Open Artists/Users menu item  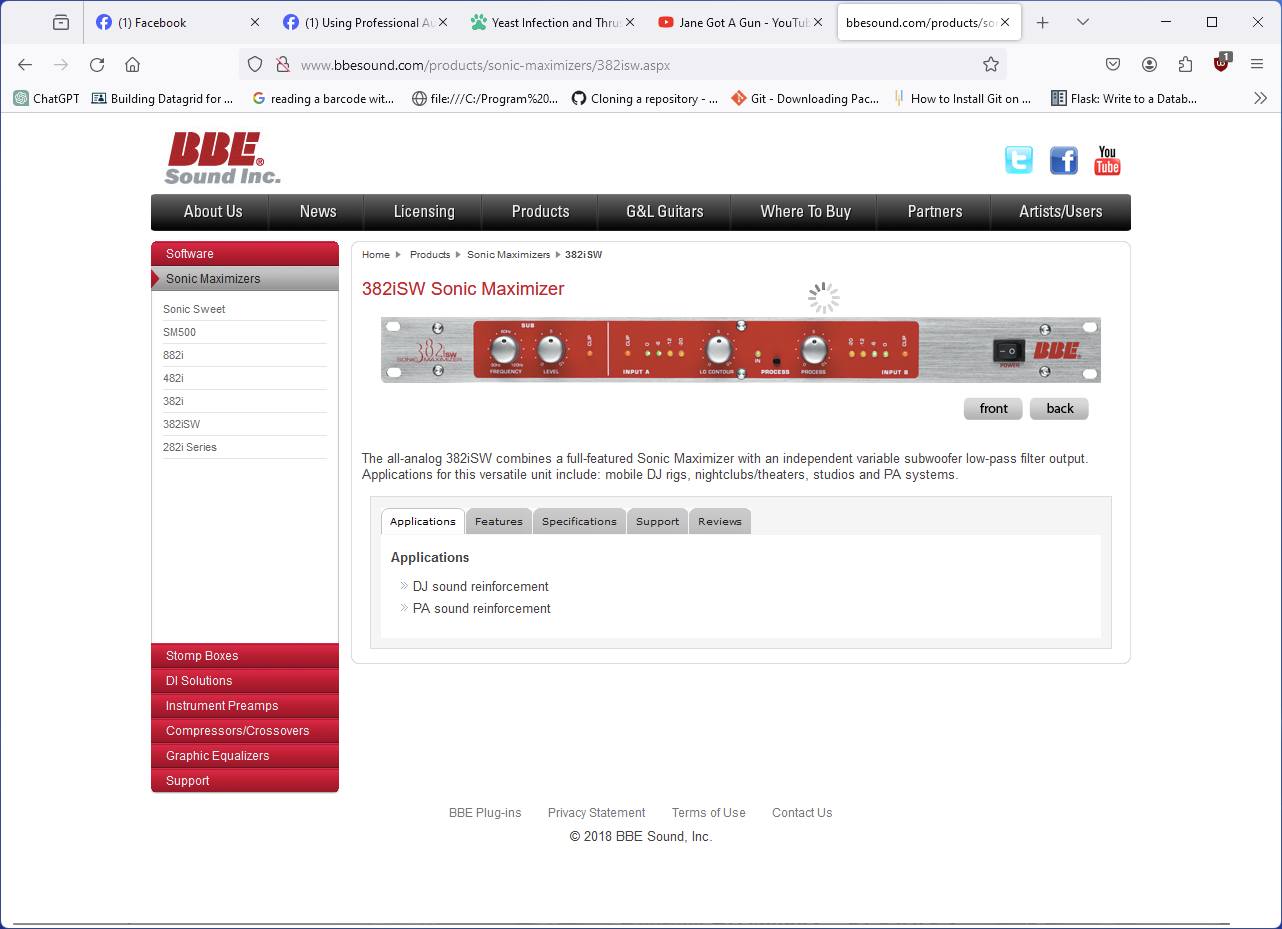[1061, 211]
